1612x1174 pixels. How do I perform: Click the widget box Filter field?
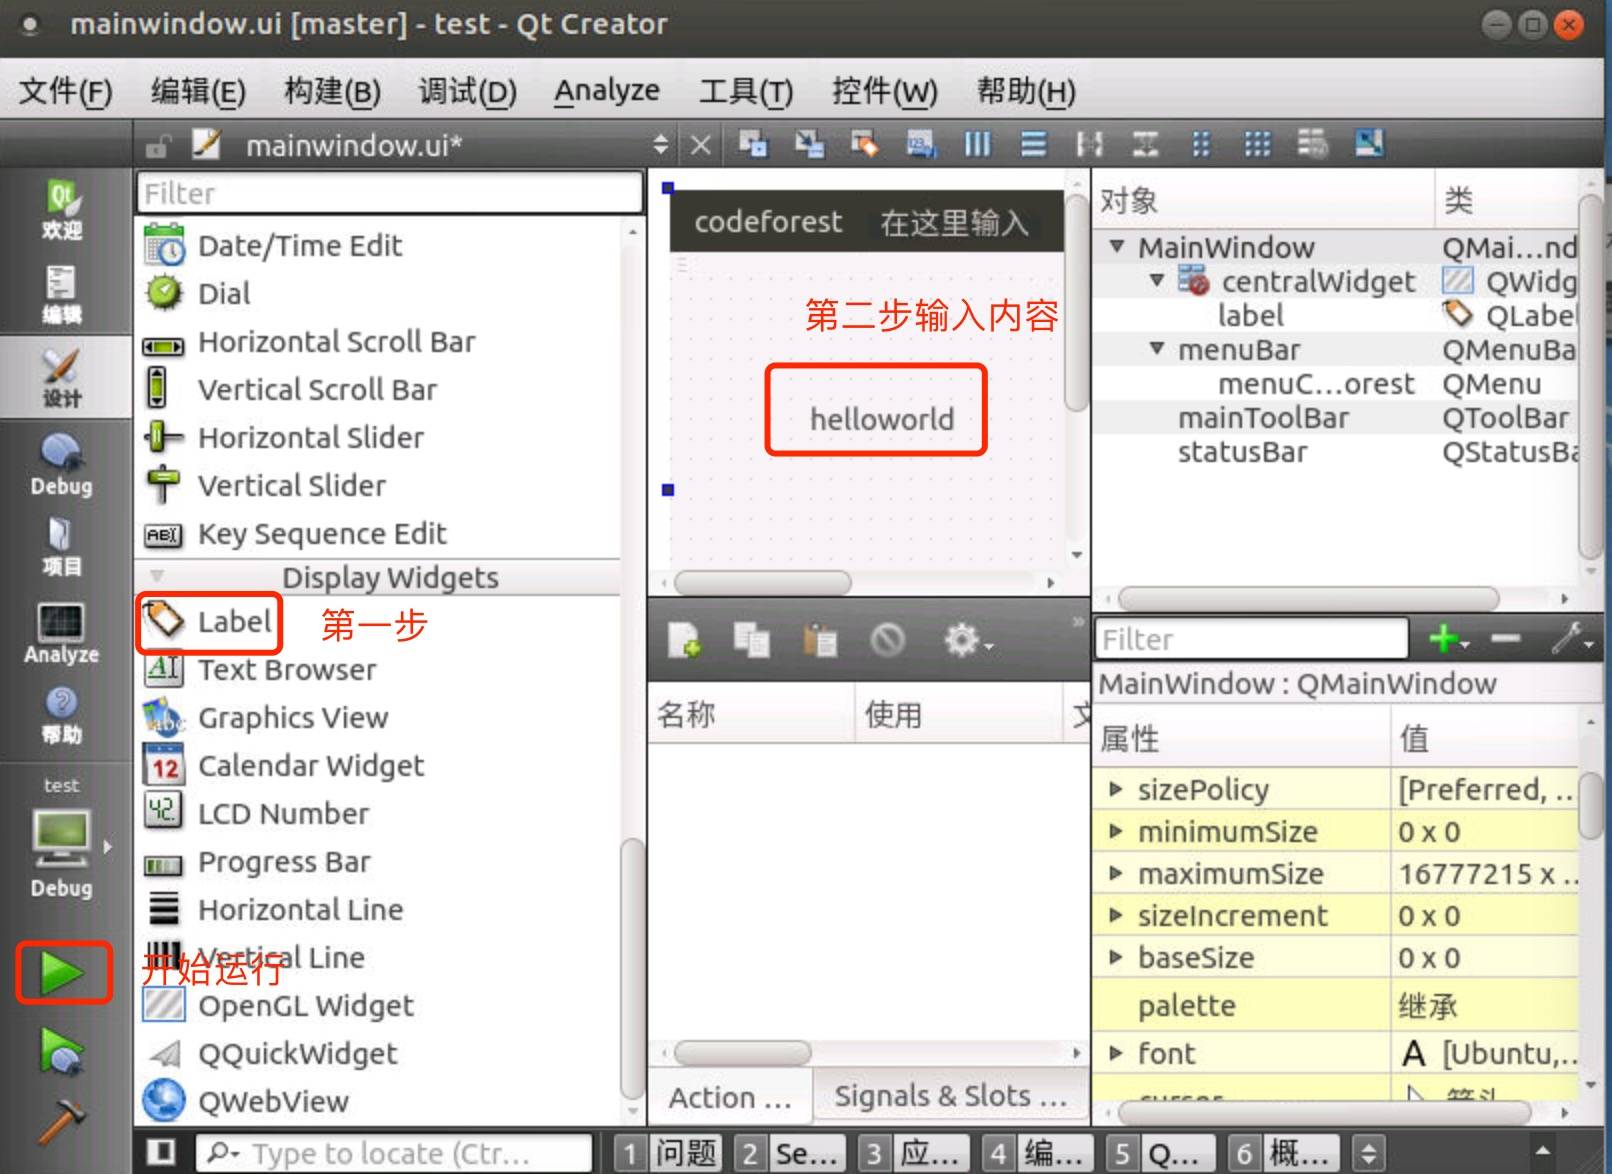point(389,192)
